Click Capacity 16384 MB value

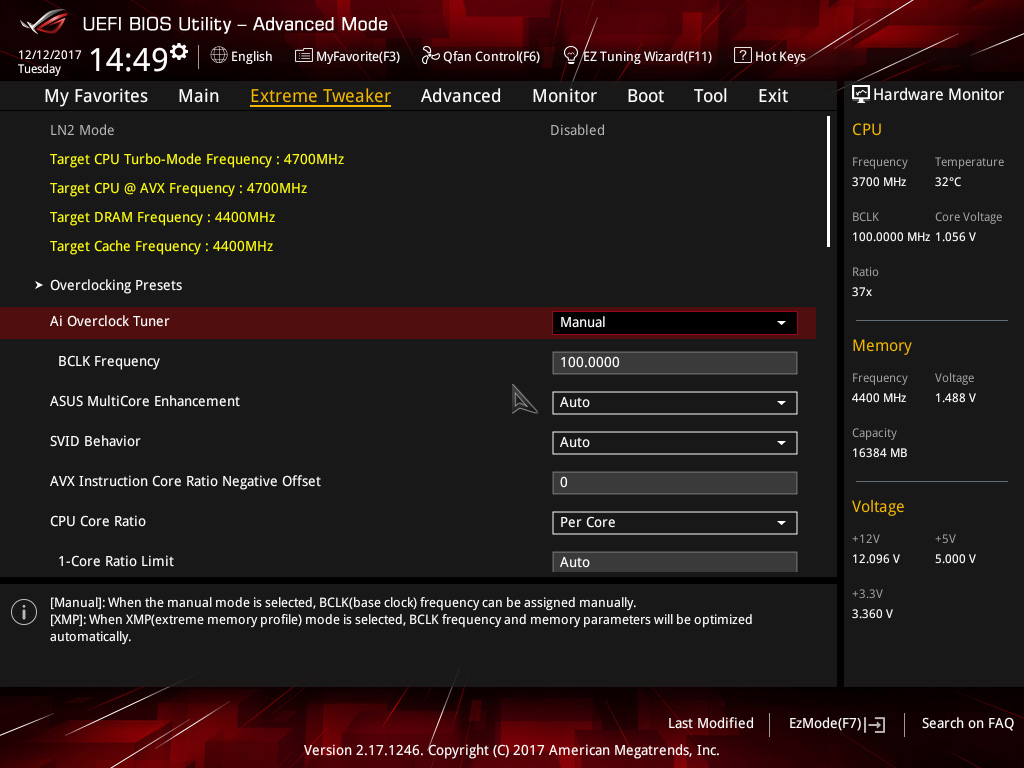[880, 453]
